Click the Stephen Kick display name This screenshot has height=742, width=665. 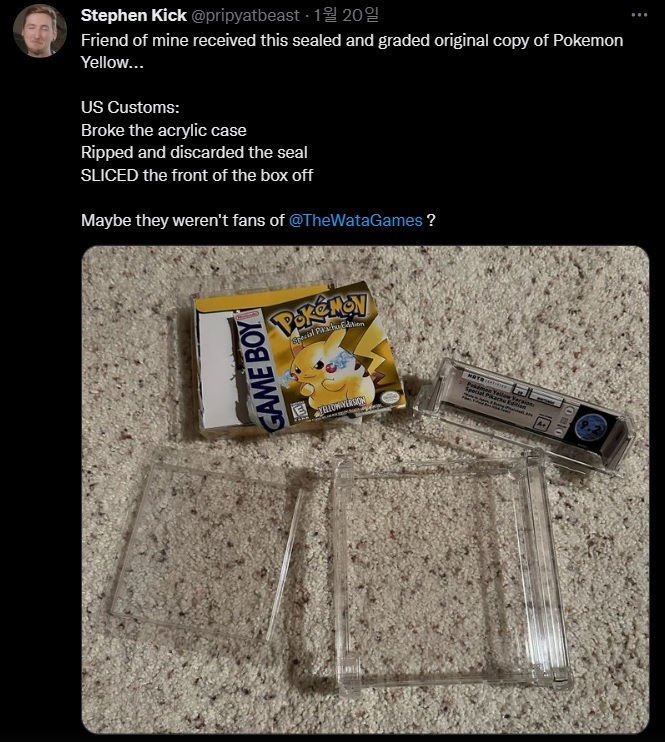[x=133, y=16]
